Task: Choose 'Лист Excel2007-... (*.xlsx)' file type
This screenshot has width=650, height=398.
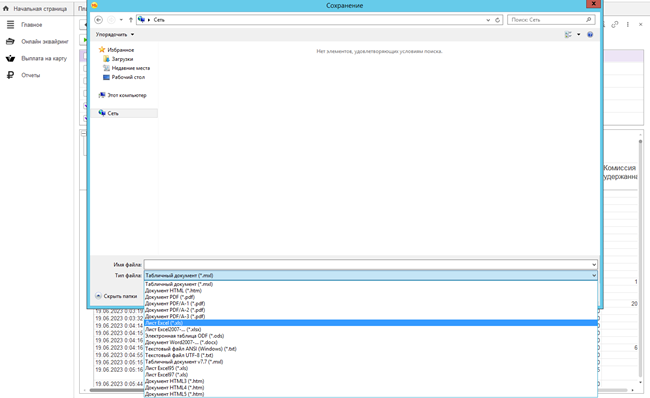Action: point(371,329)
